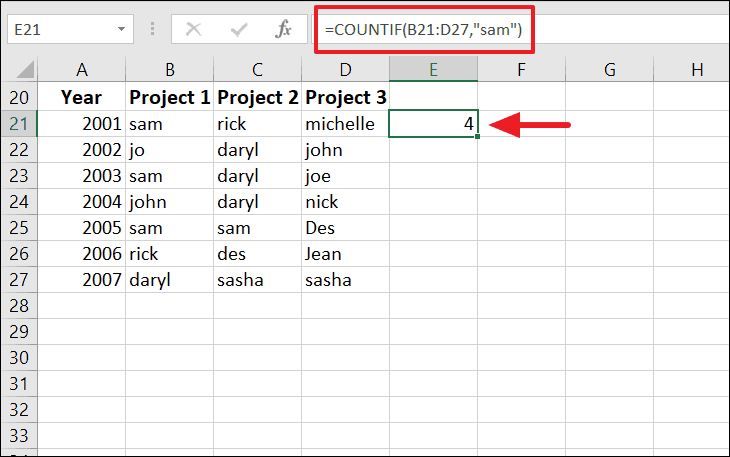Image resolution: width=730 pixels, height=457 pixels.
Task: Select row 23 header
Action: [19, 175]
